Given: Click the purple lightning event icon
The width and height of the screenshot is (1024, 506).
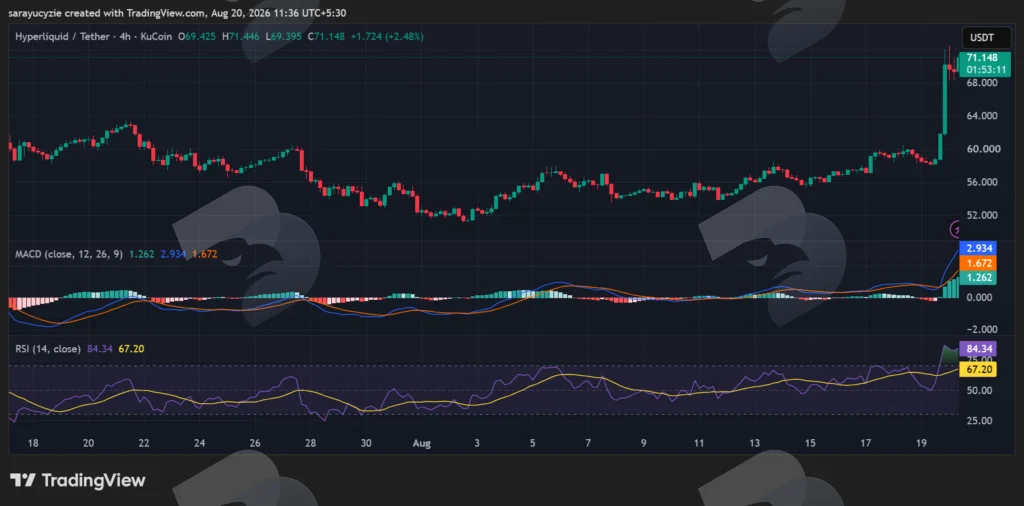Looking at the screenshot, I should tap(955, 229).
